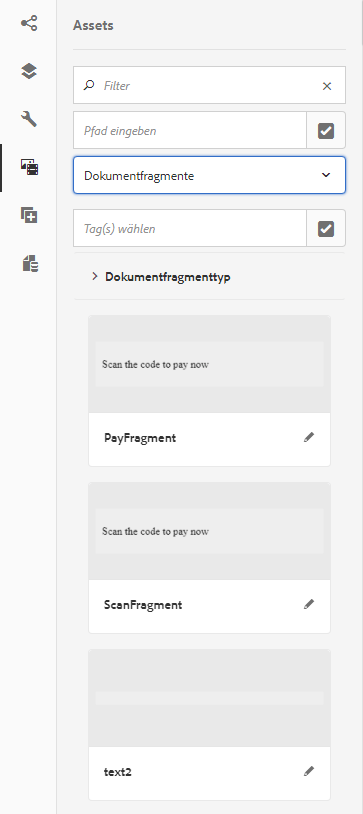
Task: Open the data sources sidebar icon
Action: (30, 263)
